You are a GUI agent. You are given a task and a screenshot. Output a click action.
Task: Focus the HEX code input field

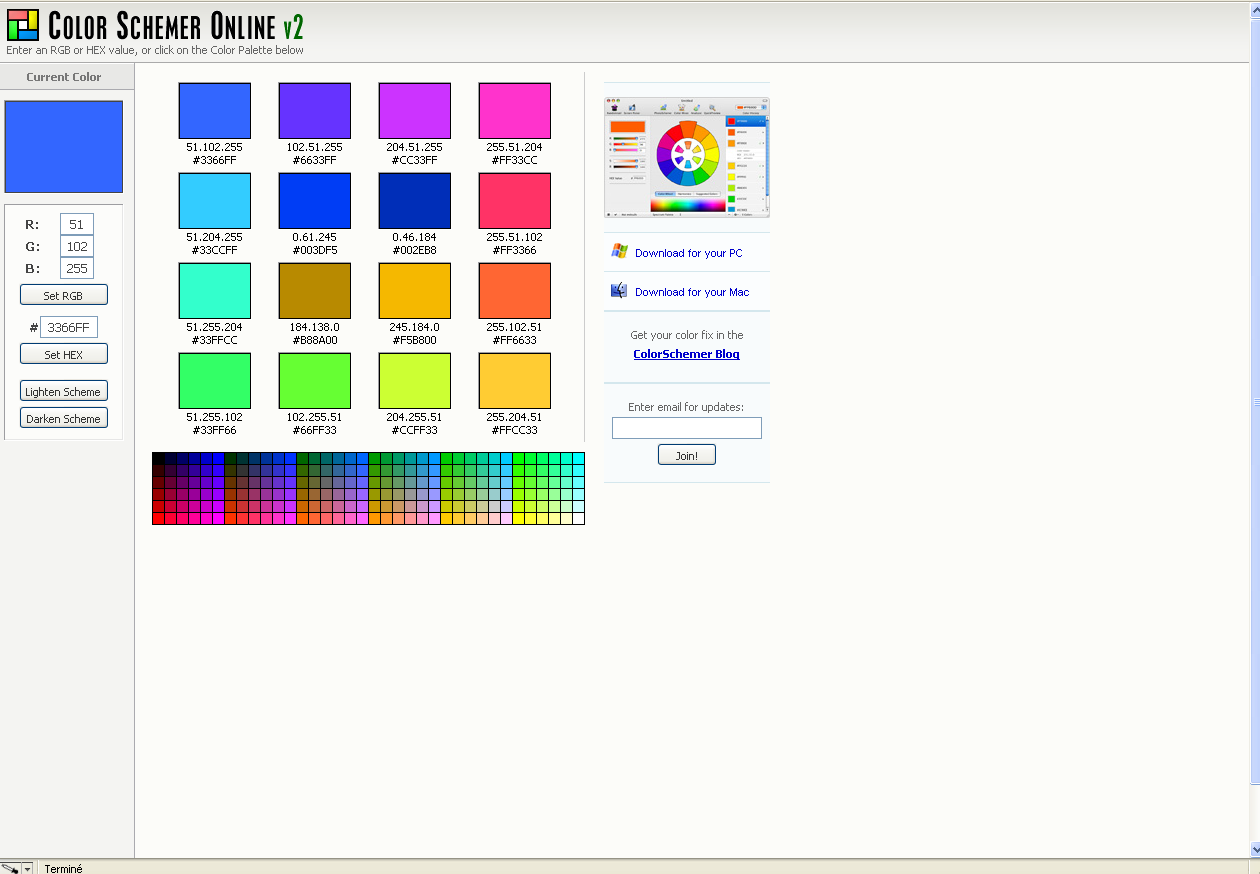click(69, 328)
